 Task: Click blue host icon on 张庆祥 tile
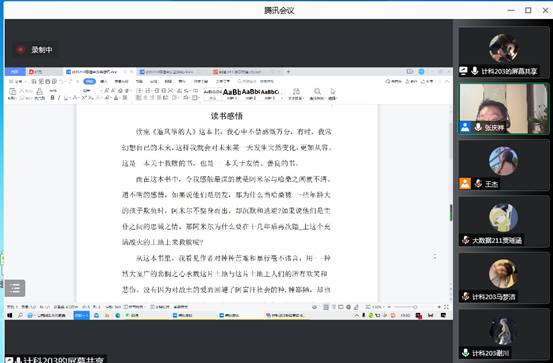point(465,127)
